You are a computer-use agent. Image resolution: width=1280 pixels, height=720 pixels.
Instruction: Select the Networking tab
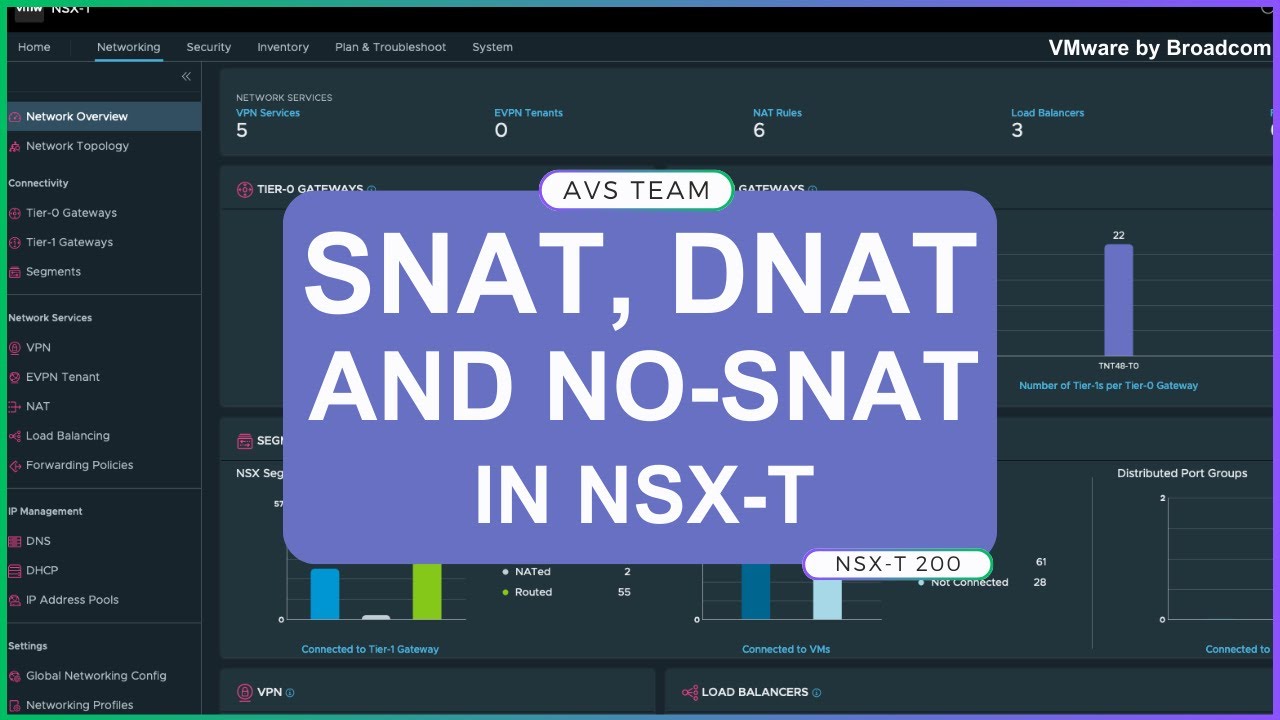128,47
